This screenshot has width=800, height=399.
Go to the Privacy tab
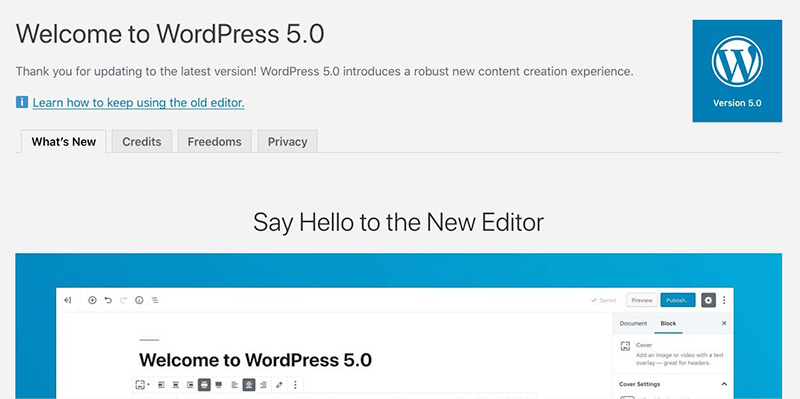tap(287, 141)
